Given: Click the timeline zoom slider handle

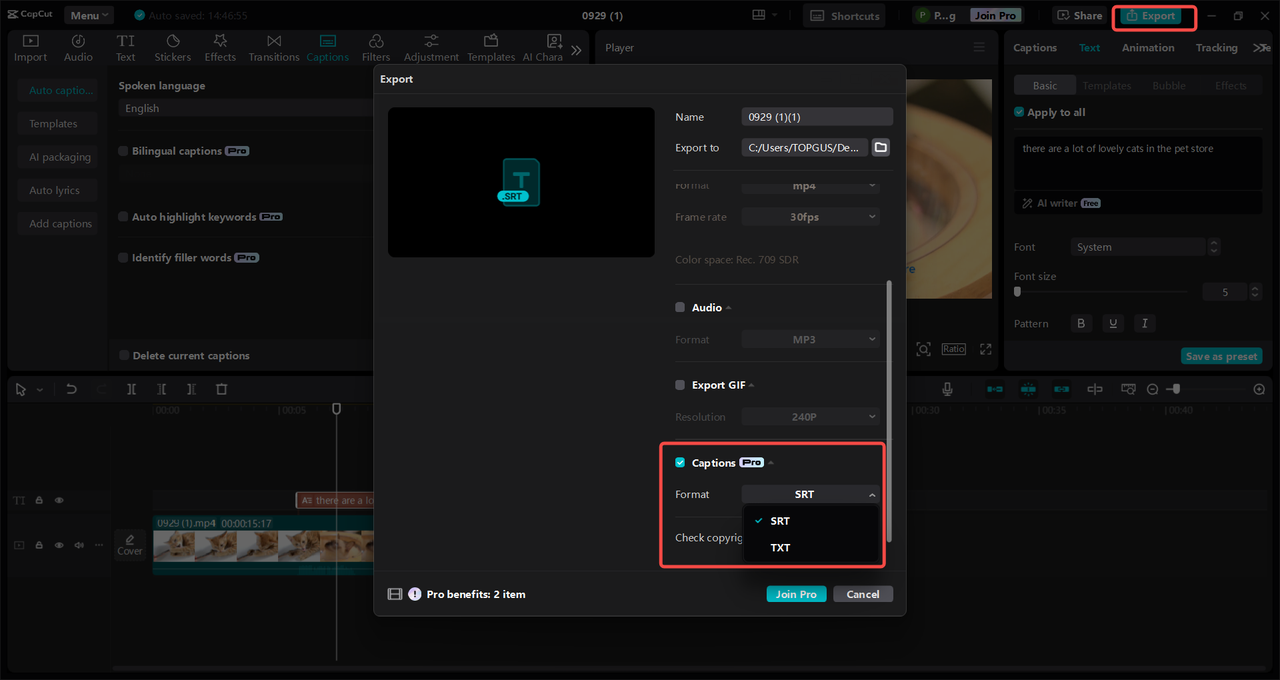Looking at the screenshot, I should pyautogui.click(x=1176, y=389).
